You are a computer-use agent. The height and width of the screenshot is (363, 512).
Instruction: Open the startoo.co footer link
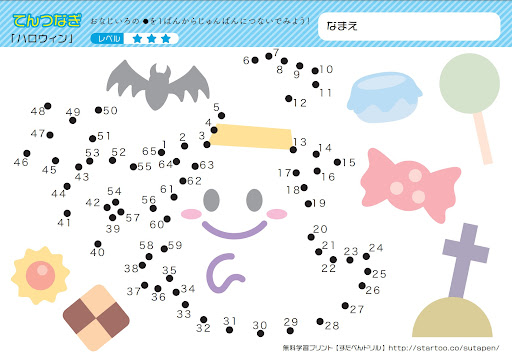click(x=444, y=348)
